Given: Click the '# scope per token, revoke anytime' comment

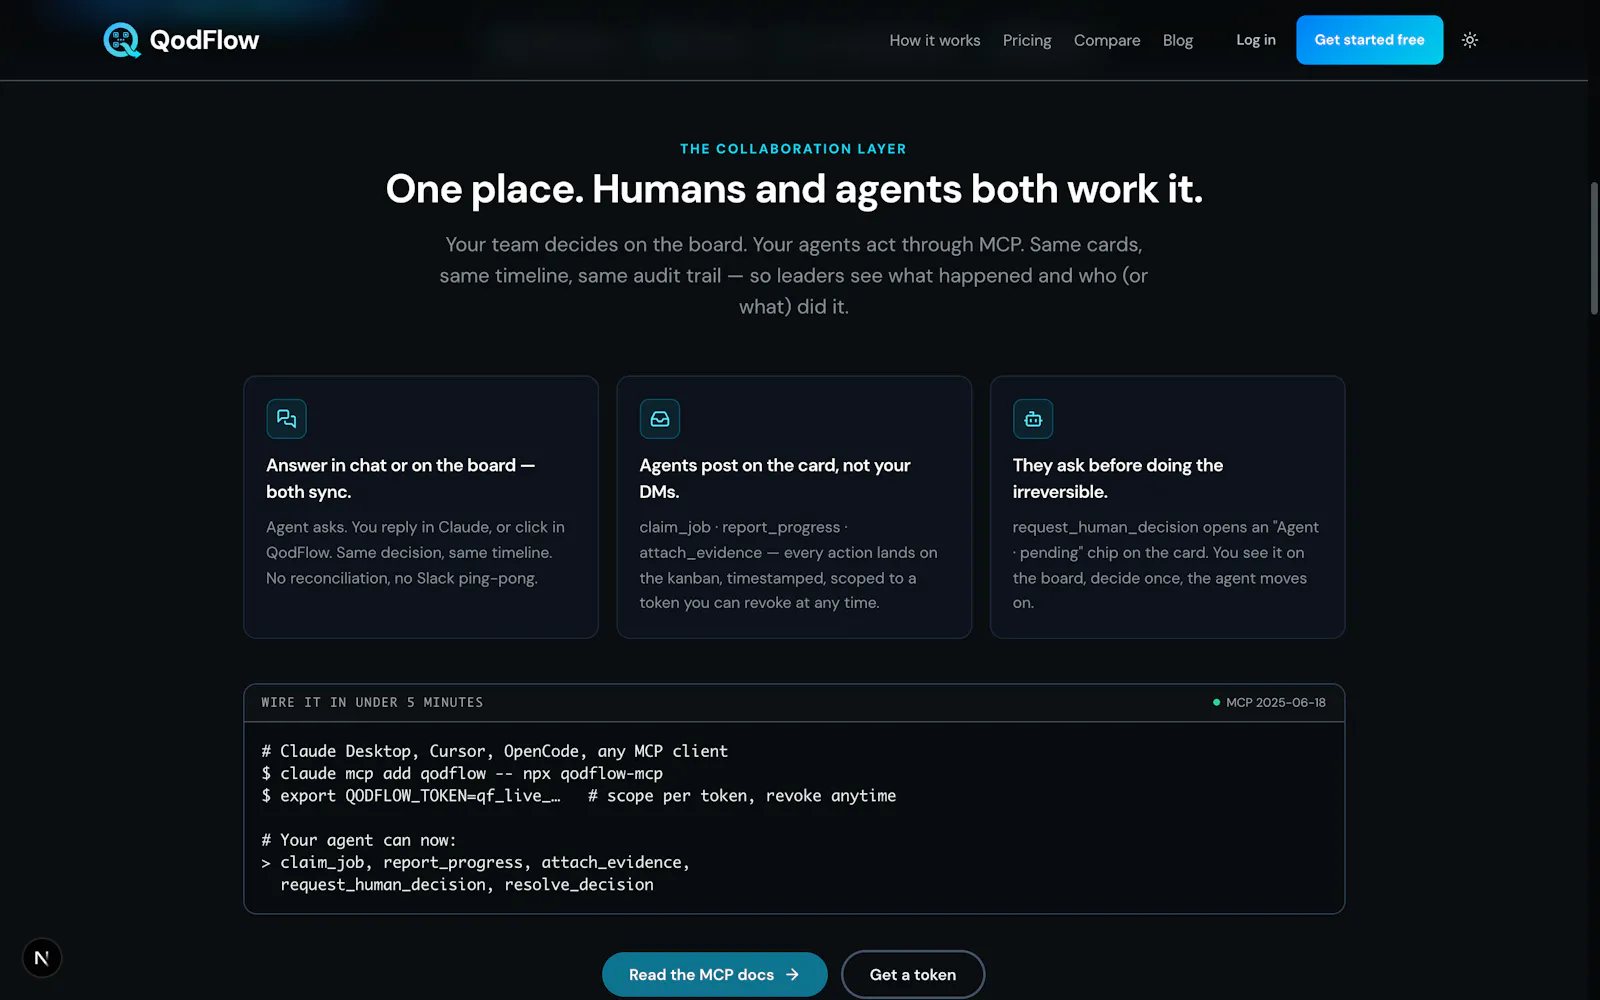Looking at the screenshot, I should pyautogui.click(x=742, y=796).
